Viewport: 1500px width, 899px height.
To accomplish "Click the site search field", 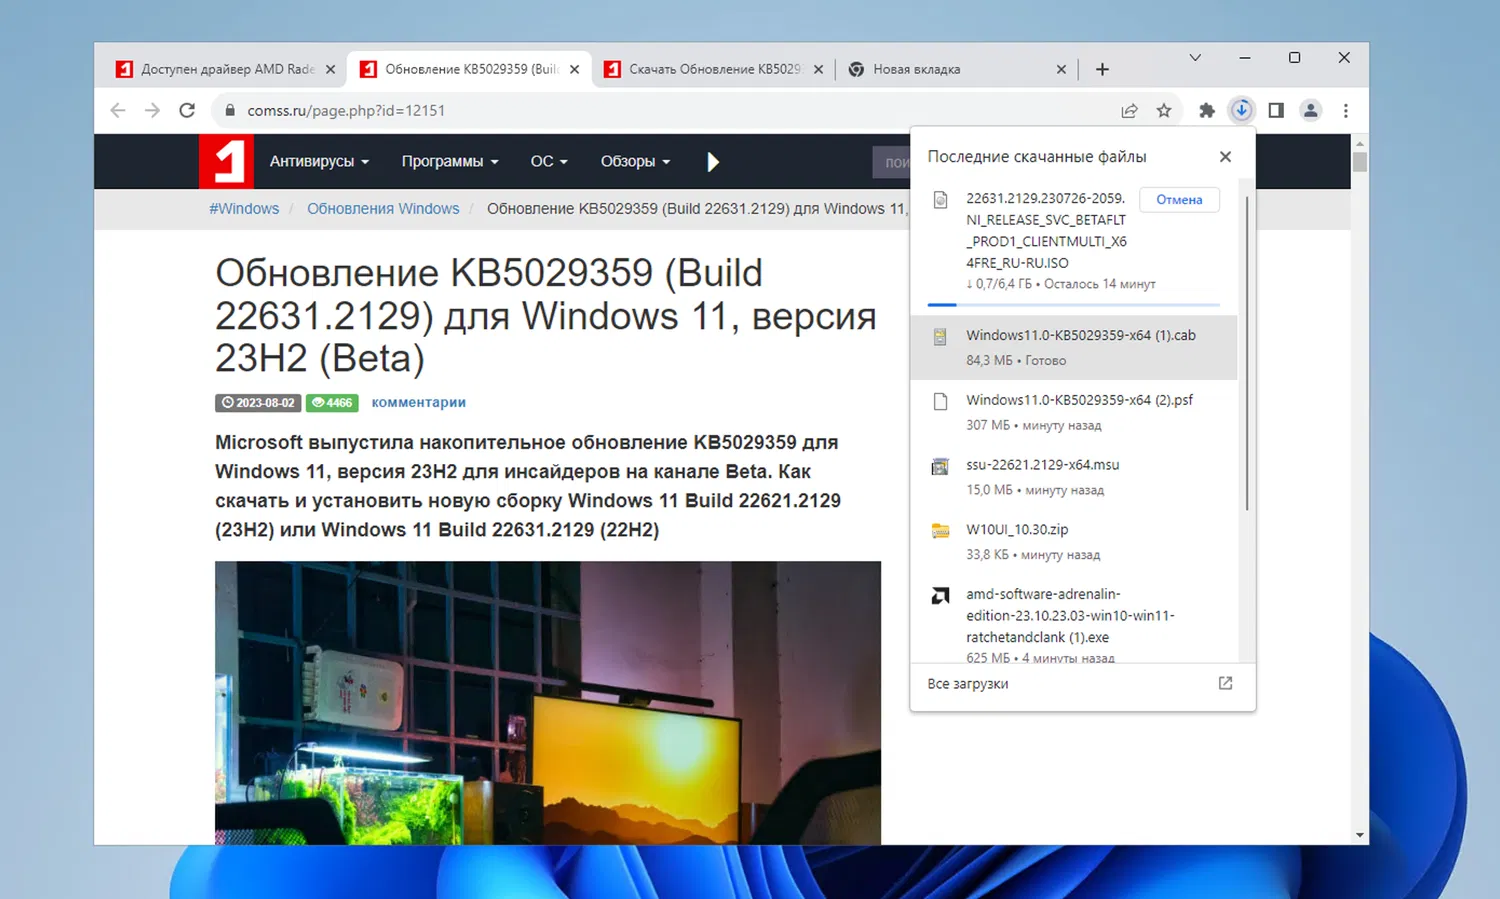I will pos(892,162).
